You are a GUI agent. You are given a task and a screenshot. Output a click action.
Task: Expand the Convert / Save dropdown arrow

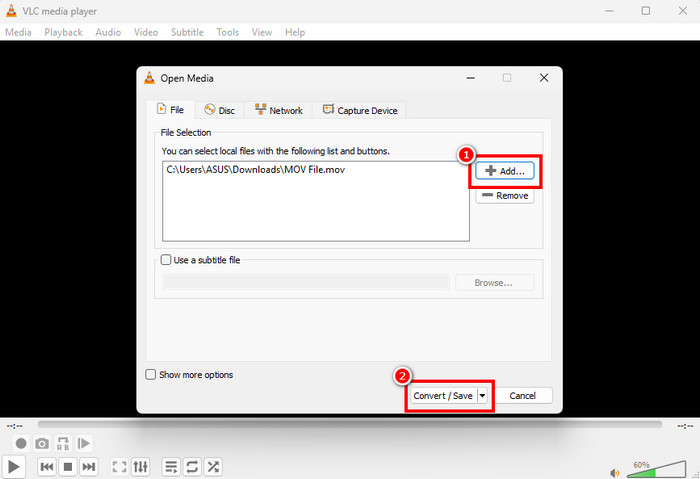coord(483,396)
